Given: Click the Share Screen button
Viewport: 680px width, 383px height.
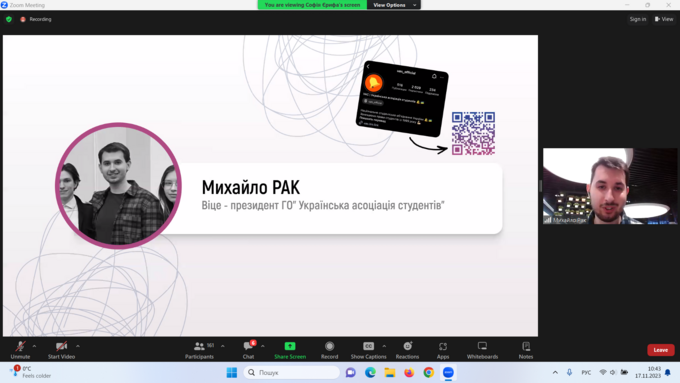Looking at the screenshot, I should (290, 350).
